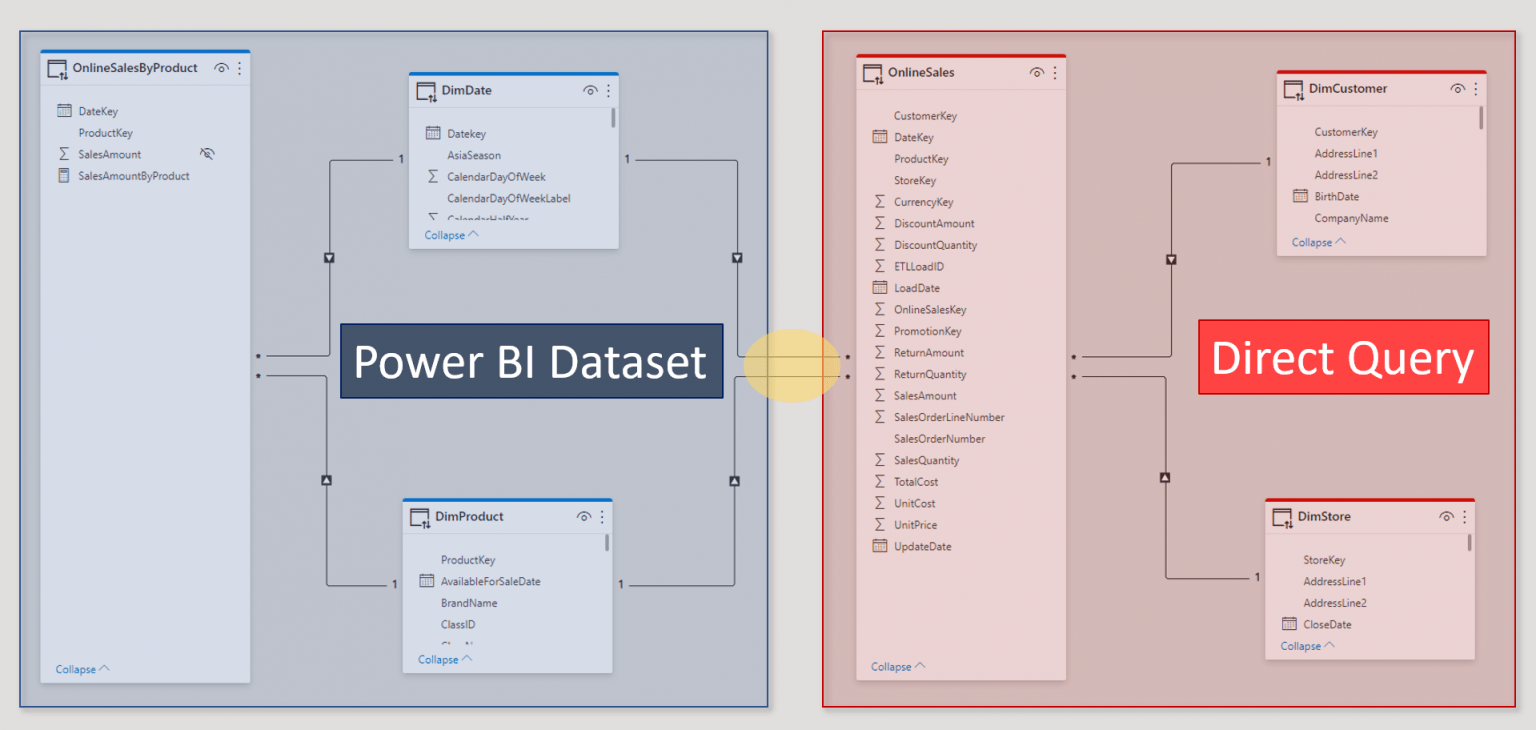Open more options for DimCustomer table

1475,88
